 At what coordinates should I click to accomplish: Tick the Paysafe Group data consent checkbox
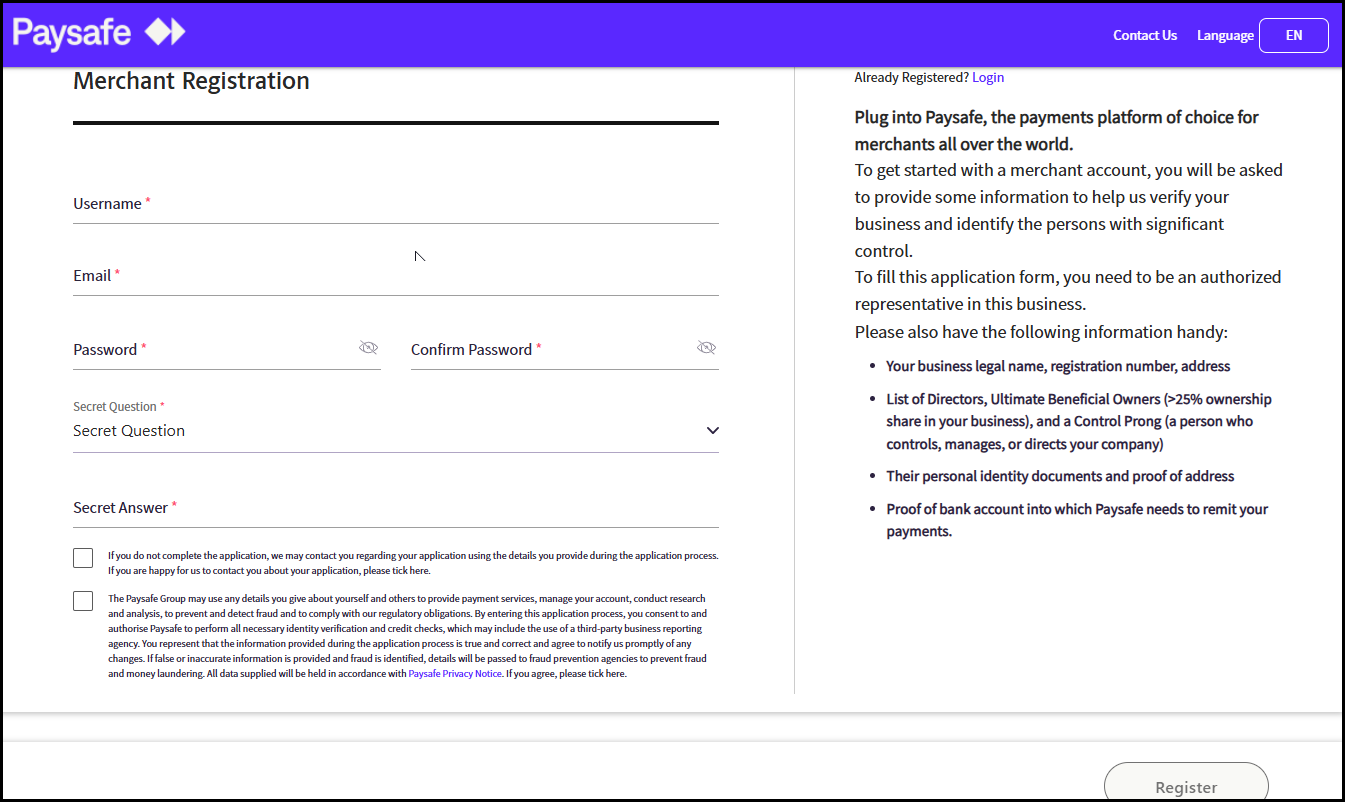(x=83, y=601)
